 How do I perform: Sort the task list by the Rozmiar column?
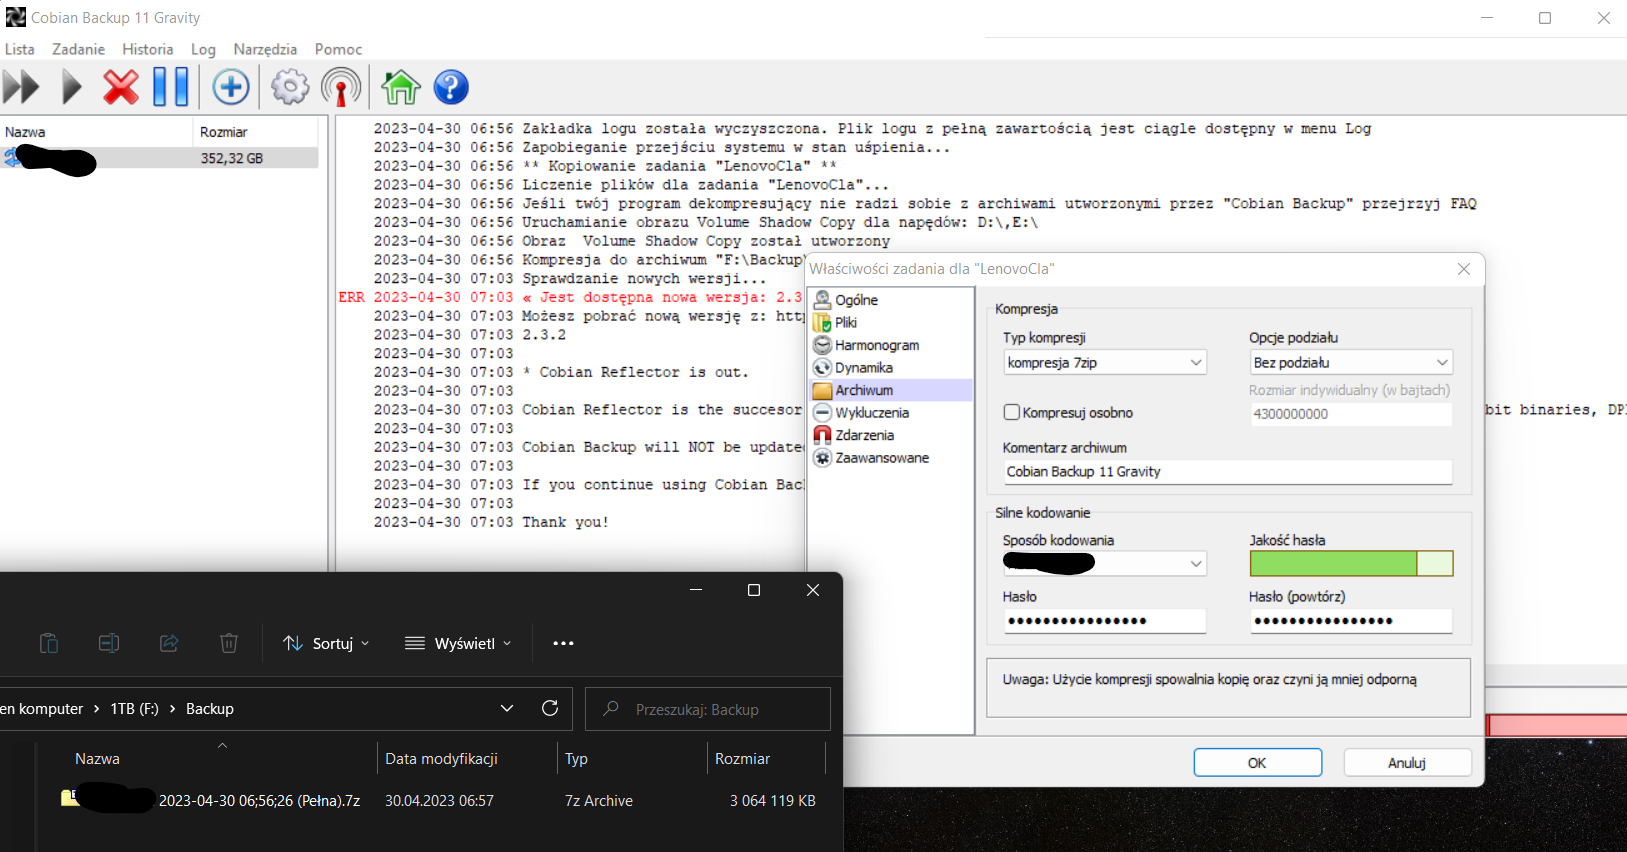pyautogui.click(x=255, y=132)
